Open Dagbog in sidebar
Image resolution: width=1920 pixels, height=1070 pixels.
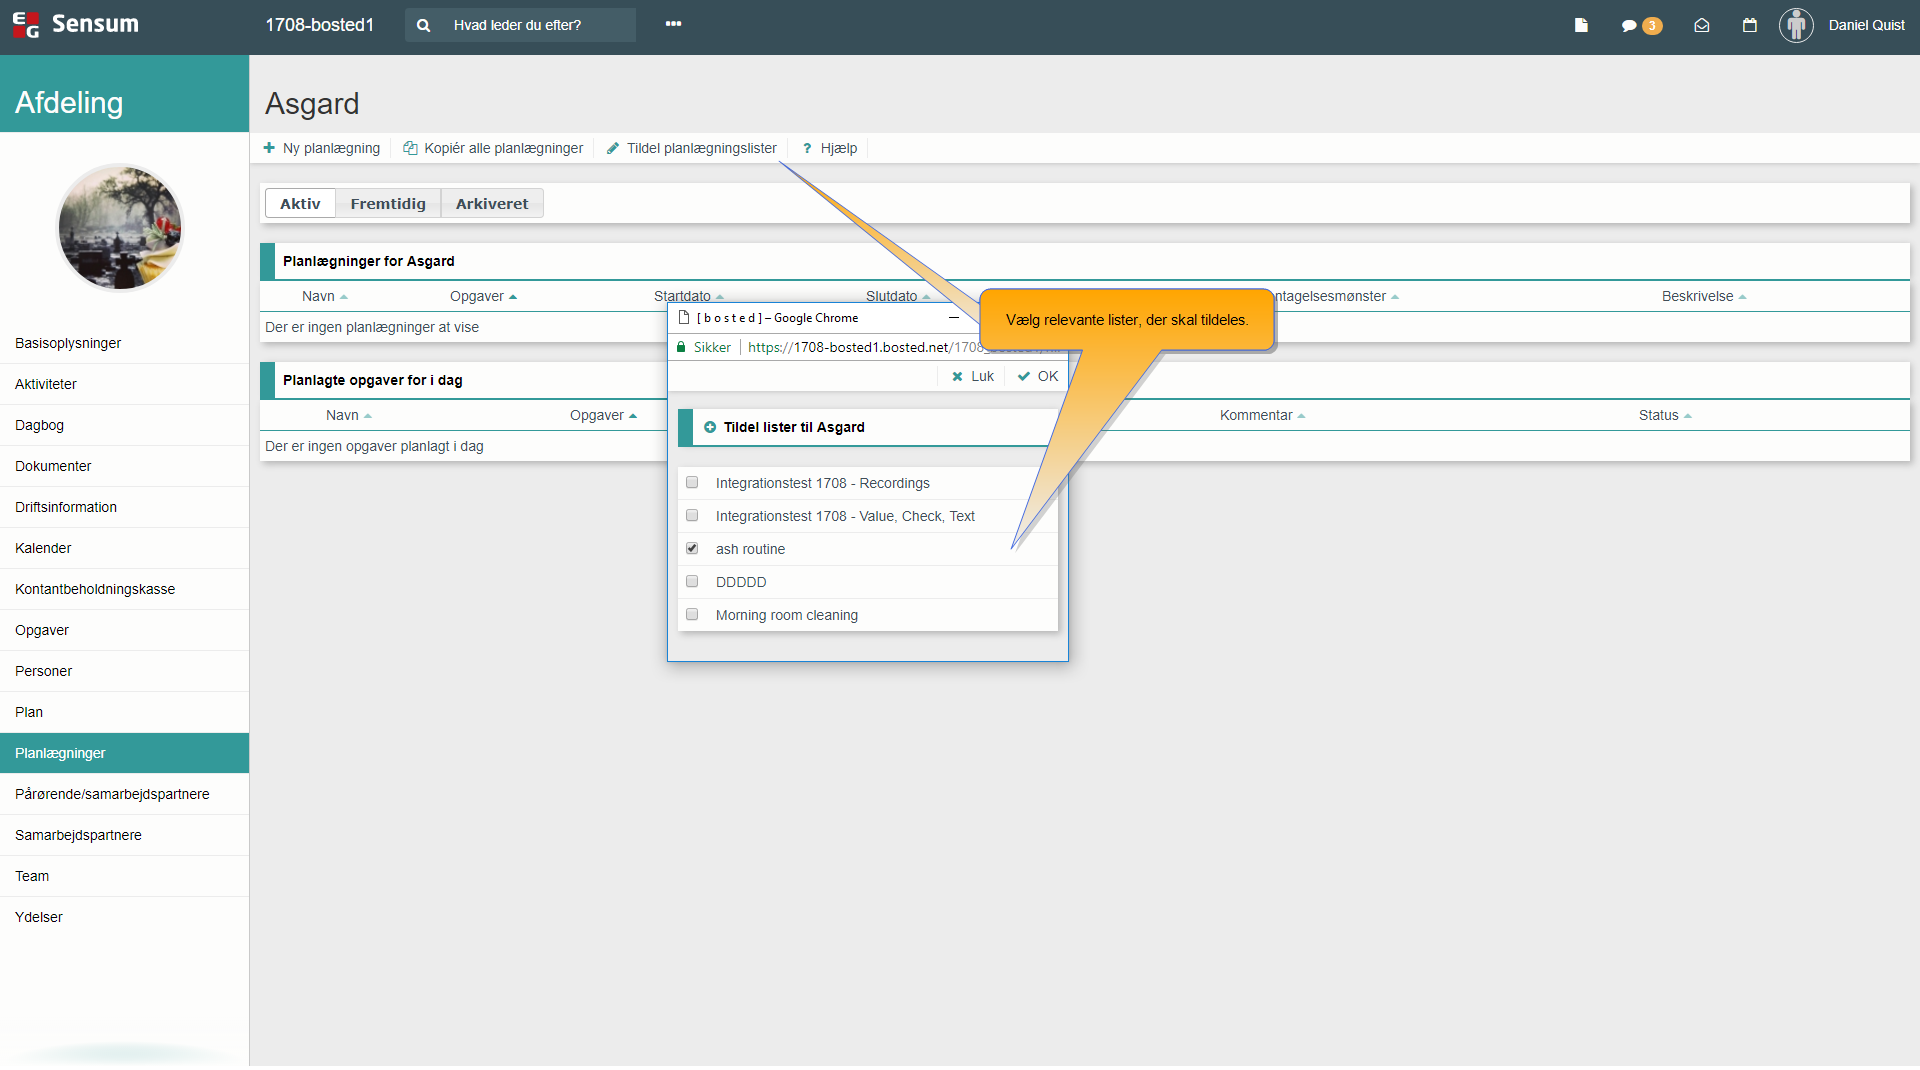pos(124,425)
